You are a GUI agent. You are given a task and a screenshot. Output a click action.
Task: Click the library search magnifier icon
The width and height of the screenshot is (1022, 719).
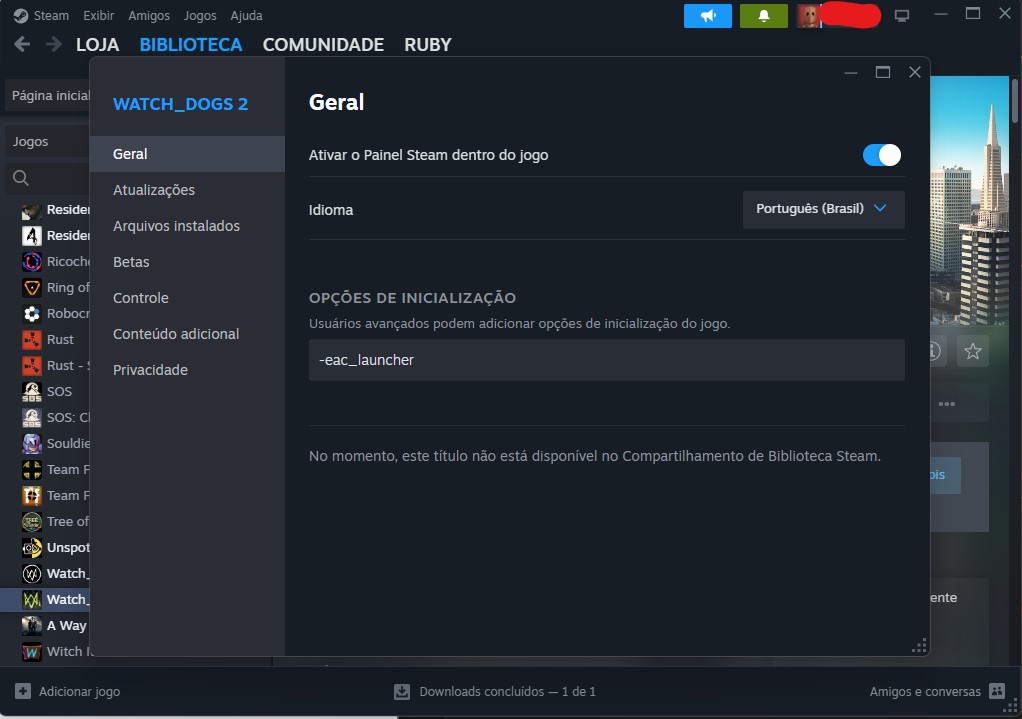pyautogui.click(x=21, y=178)
